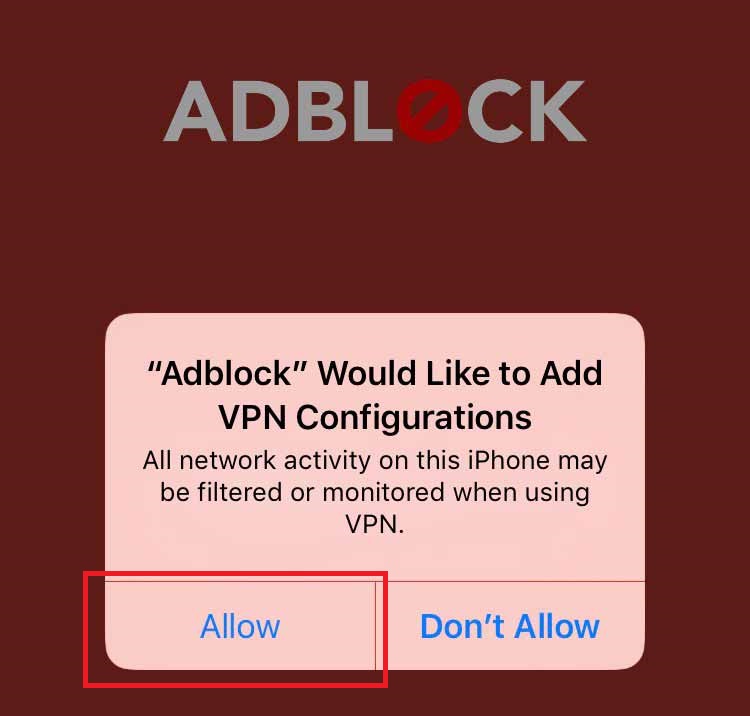Tap the word Configurations in the heading
The image size is (750, 716).
point(414,418)
